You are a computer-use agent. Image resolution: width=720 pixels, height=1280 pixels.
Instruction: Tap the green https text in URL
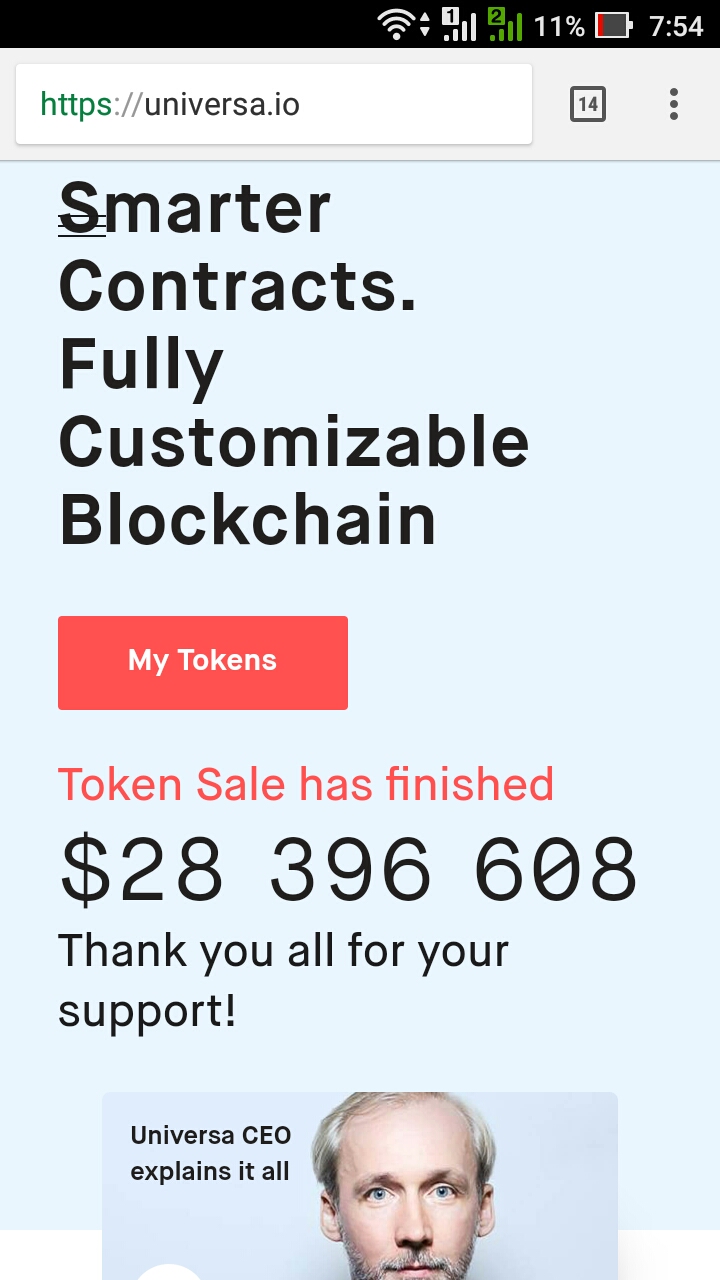click(x=76, y=104)
